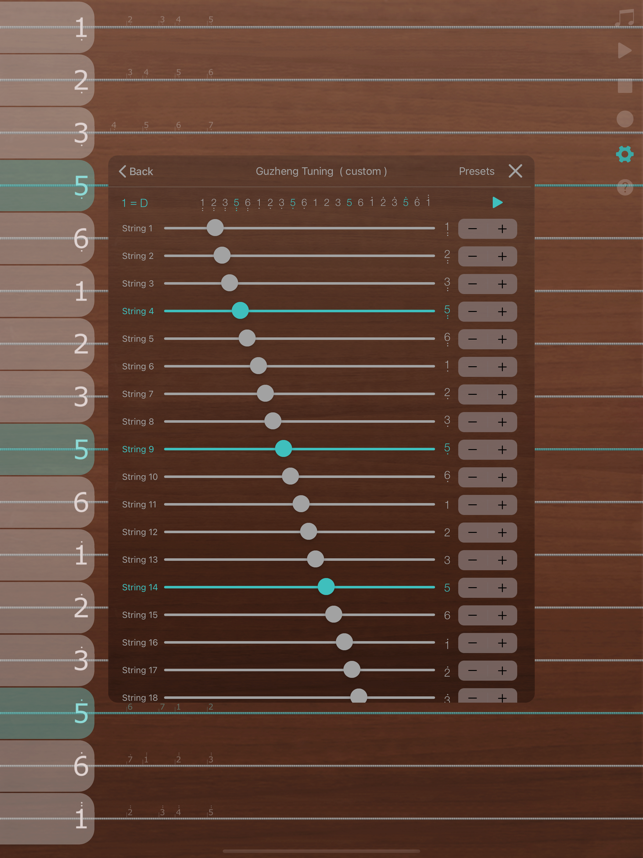Decrease String 14 pitch using minus
This screenshot has width=643, height=858.
point(473,588)
